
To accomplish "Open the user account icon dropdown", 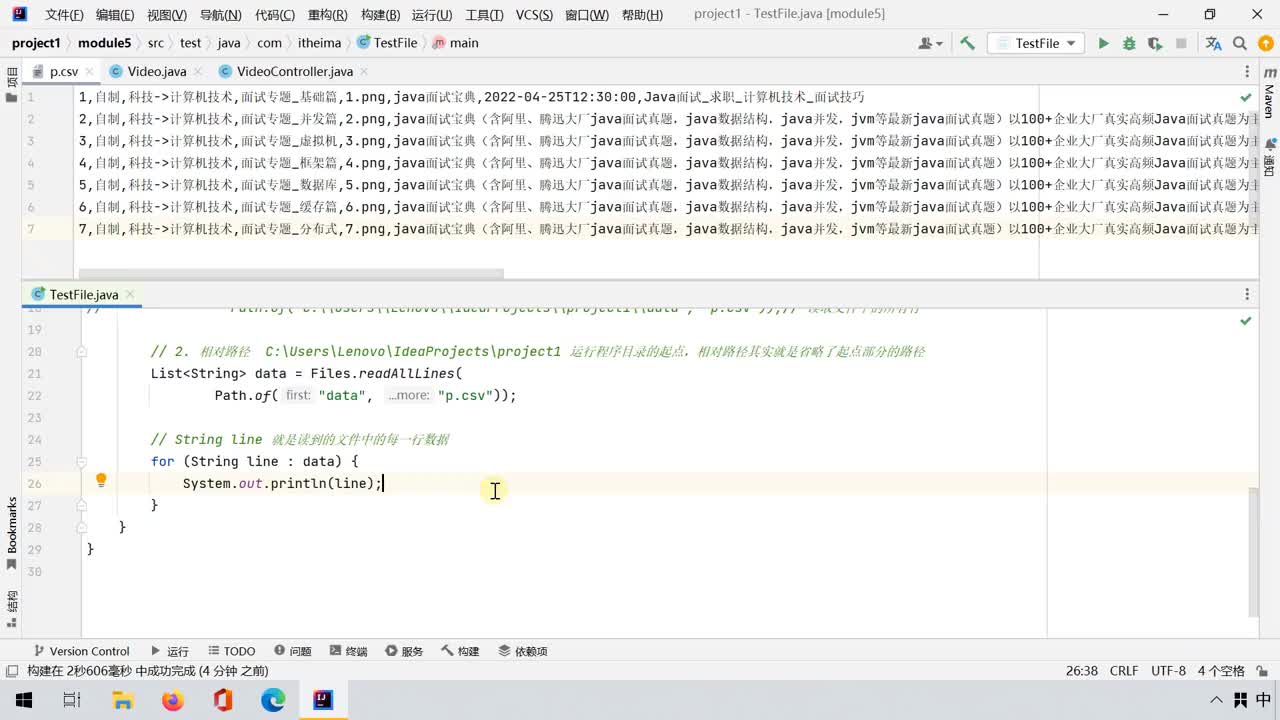I will point(930,44).
